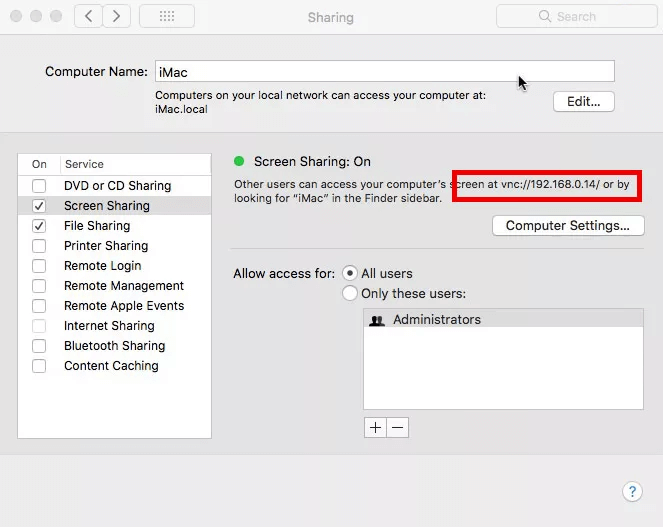Select the Administrators group icon
The height and width of the screenshot is (527, 663).
coord(377,320)
